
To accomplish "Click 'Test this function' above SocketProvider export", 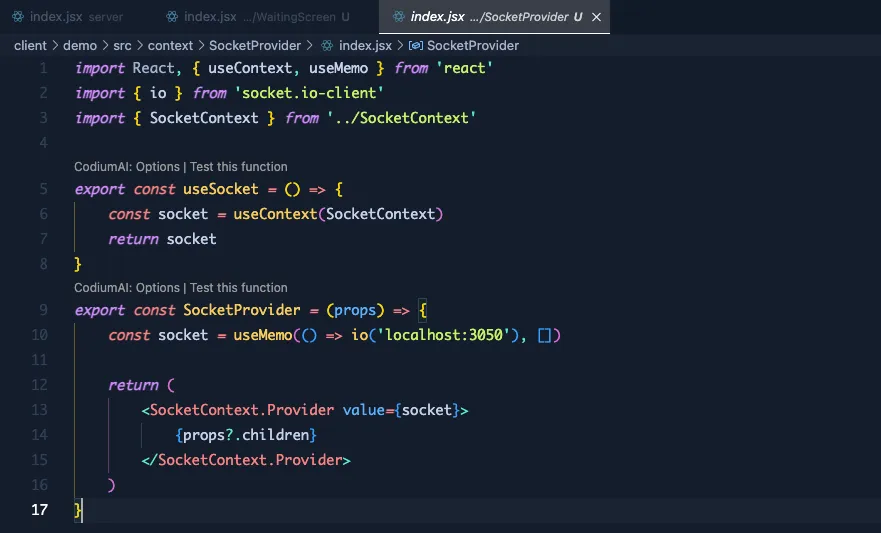I will coord(238,288).
